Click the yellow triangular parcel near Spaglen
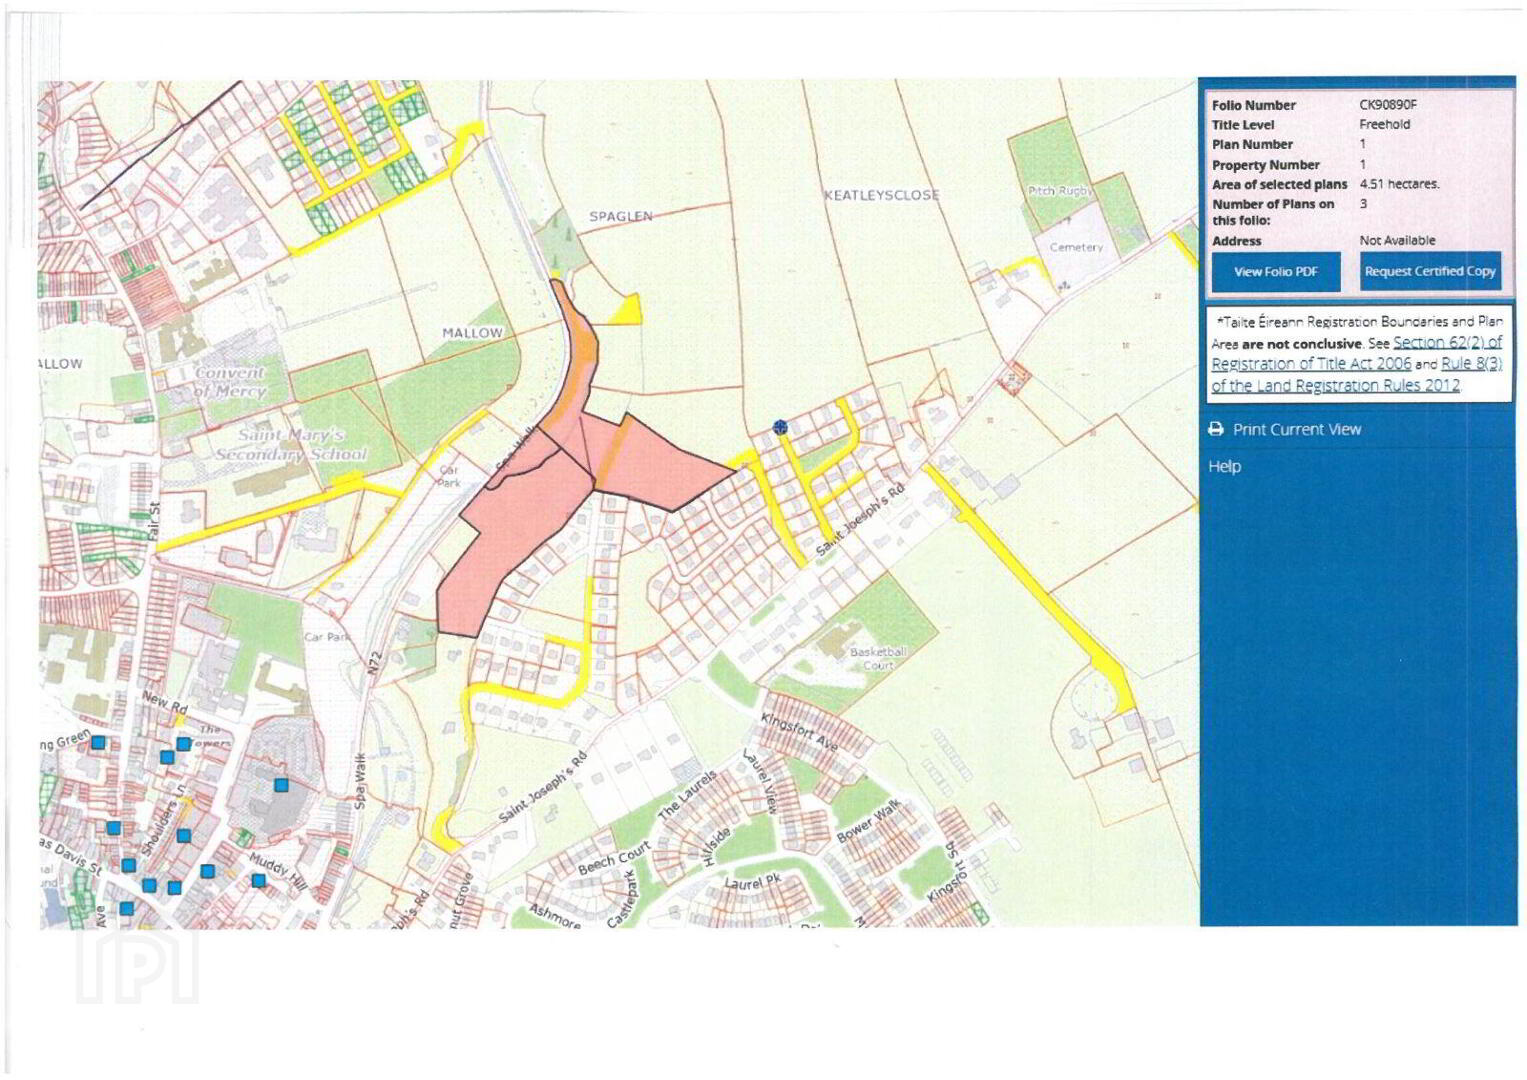This screenshot has height=1080, width=1527. tap(626, 311)
